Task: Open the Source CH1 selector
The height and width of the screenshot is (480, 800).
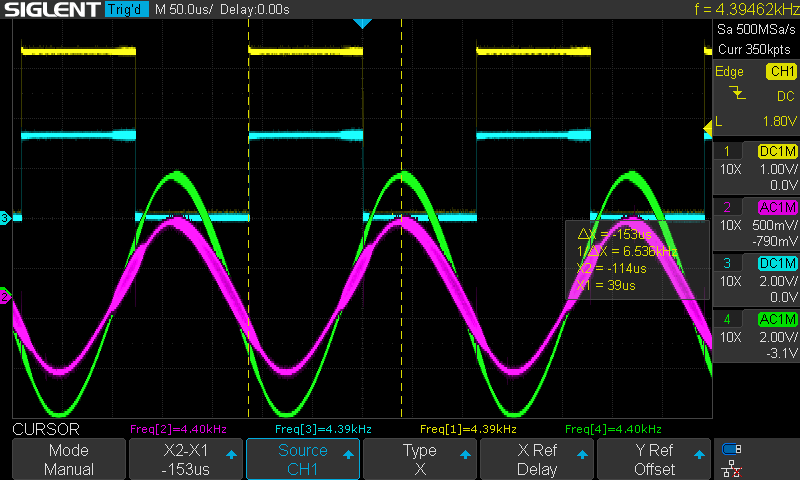Action: click(x=303, y=459)
